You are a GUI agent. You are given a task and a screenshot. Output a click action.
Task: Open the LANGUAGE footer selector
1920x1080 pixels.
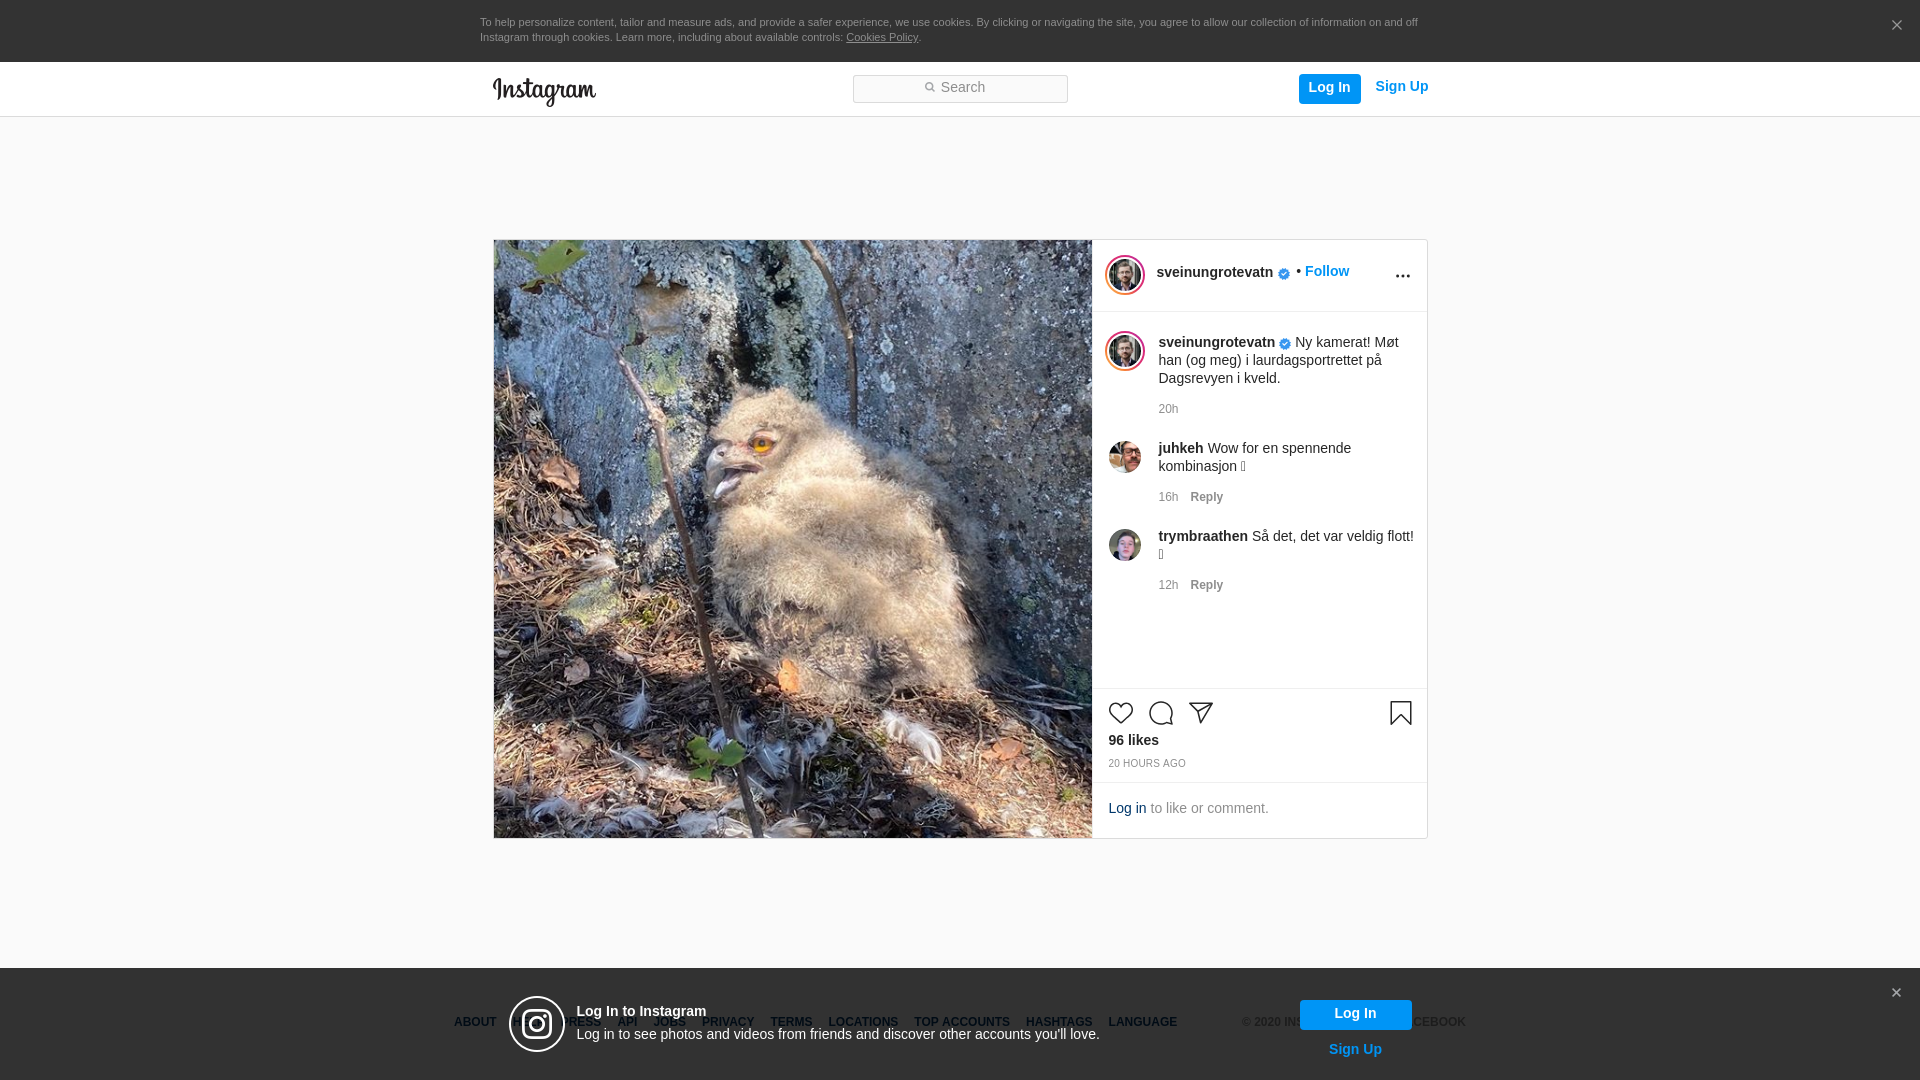[x=1142, y=1022]
